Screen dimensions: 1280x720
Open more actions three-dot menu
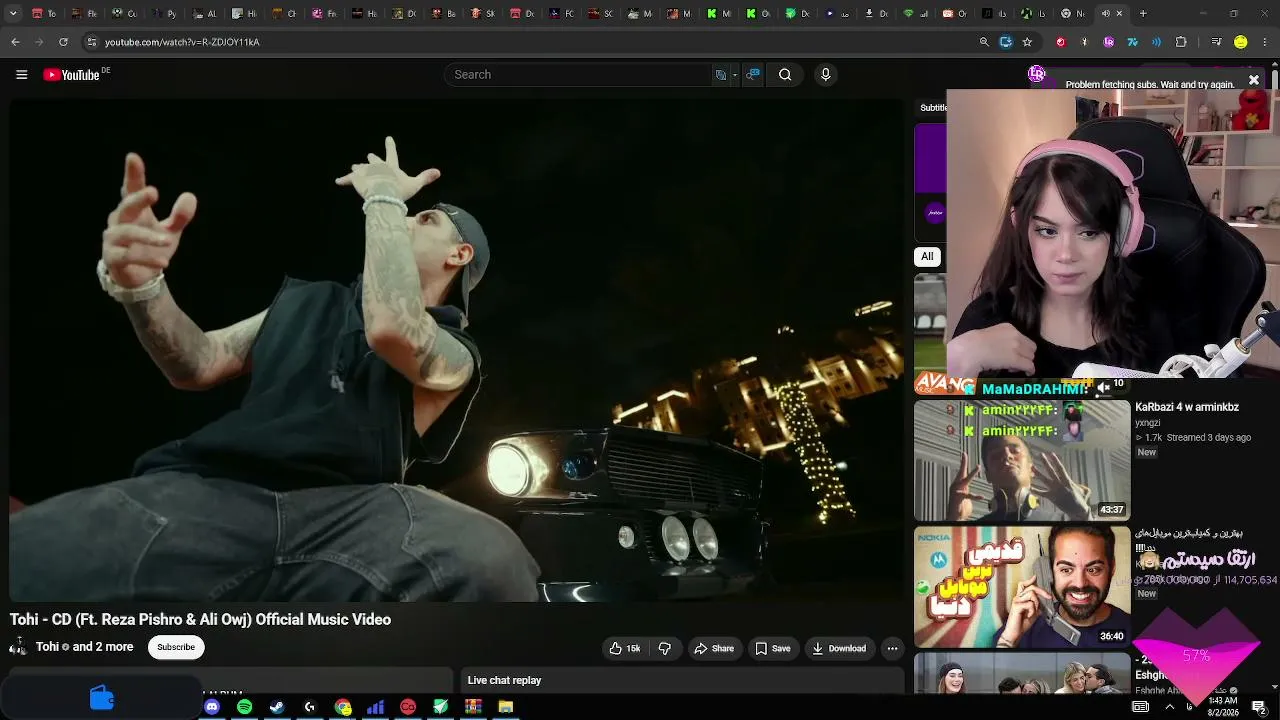(x=892, y=648)
